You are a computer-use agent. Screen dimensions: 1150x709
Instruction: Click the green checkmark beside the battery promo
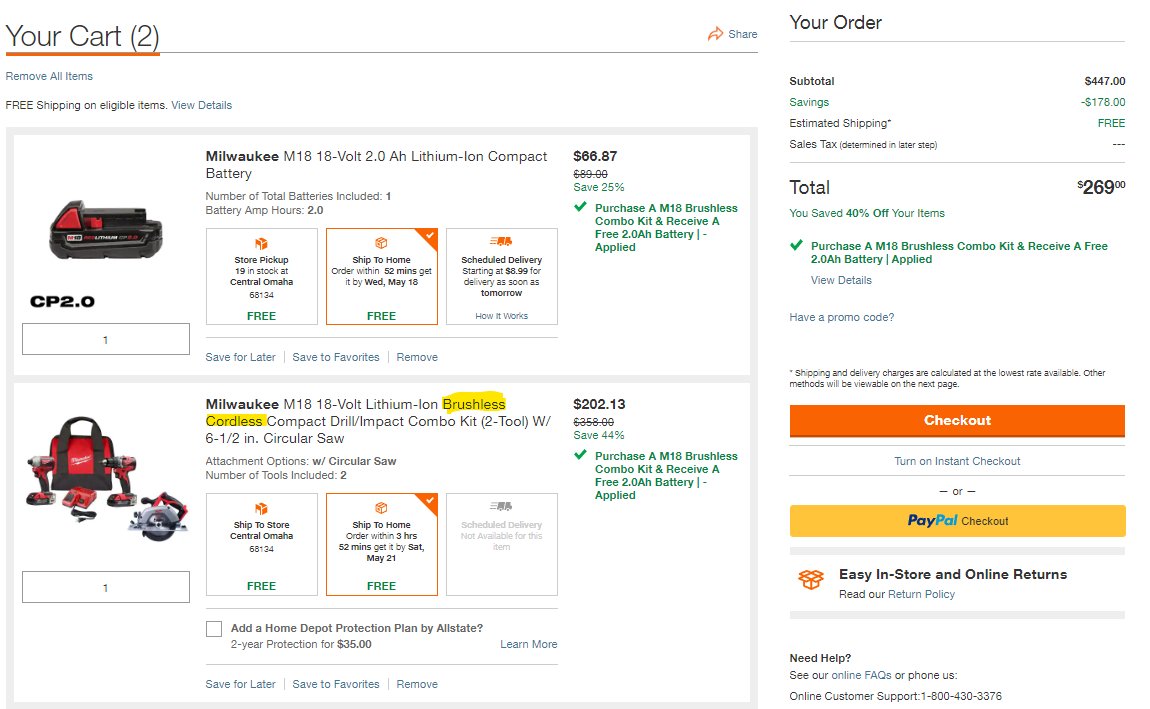click(x=580, y=207)
